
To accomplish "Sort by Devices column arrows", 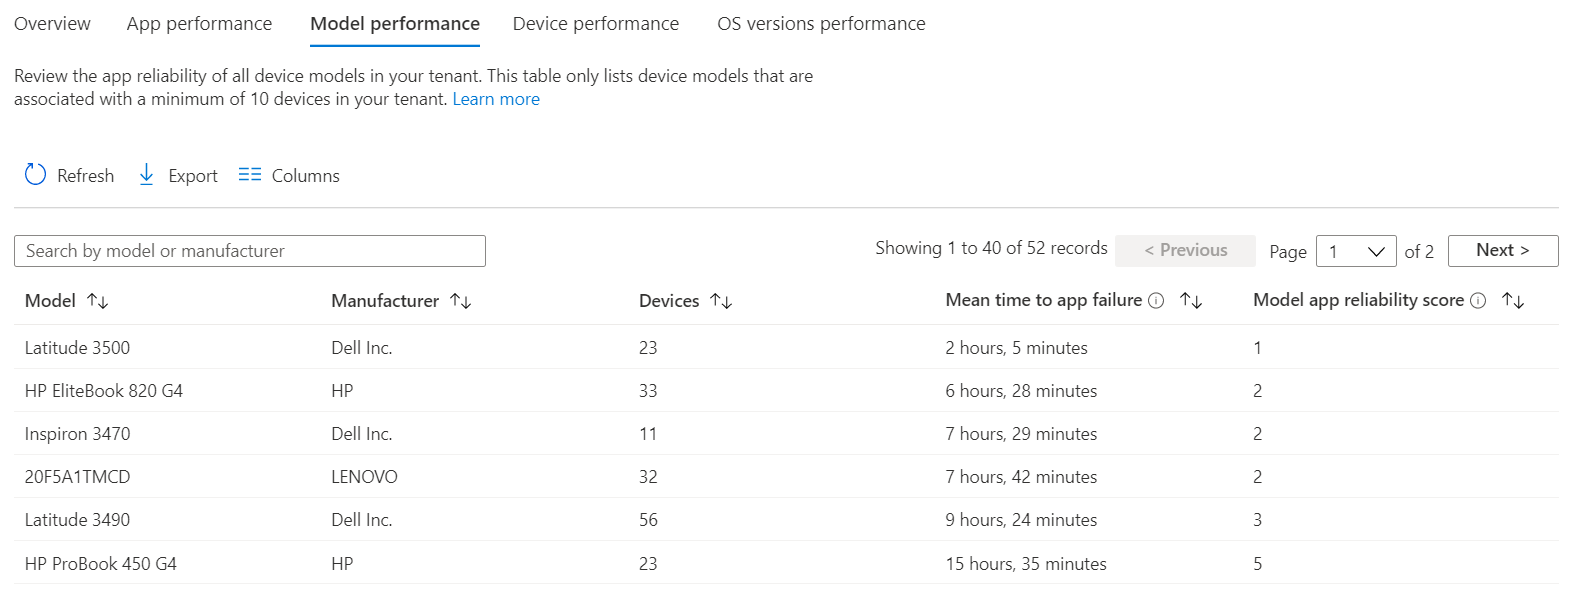I will click(x=721, y=301).
